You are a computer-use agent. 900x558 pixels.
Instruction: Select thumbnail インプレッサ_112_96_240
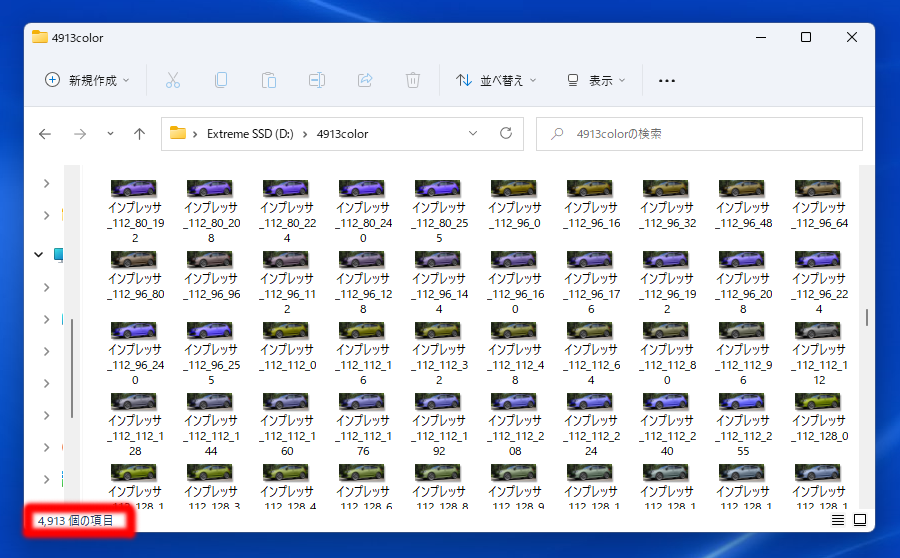pos(134,330)
